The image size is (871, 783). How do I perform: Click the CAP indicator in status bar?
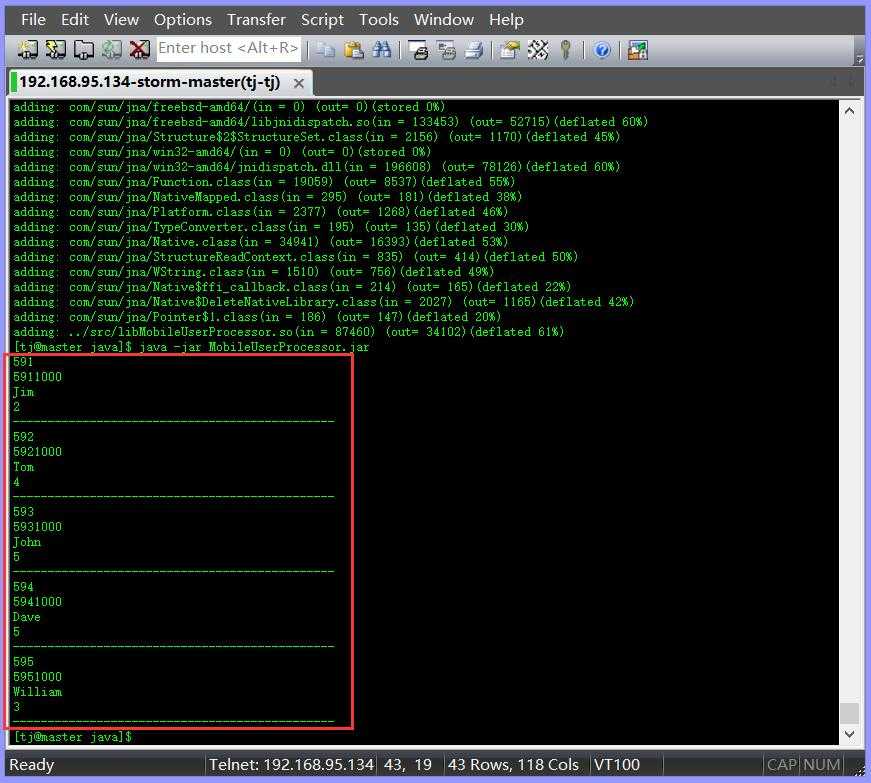click(x=782, y=765)
